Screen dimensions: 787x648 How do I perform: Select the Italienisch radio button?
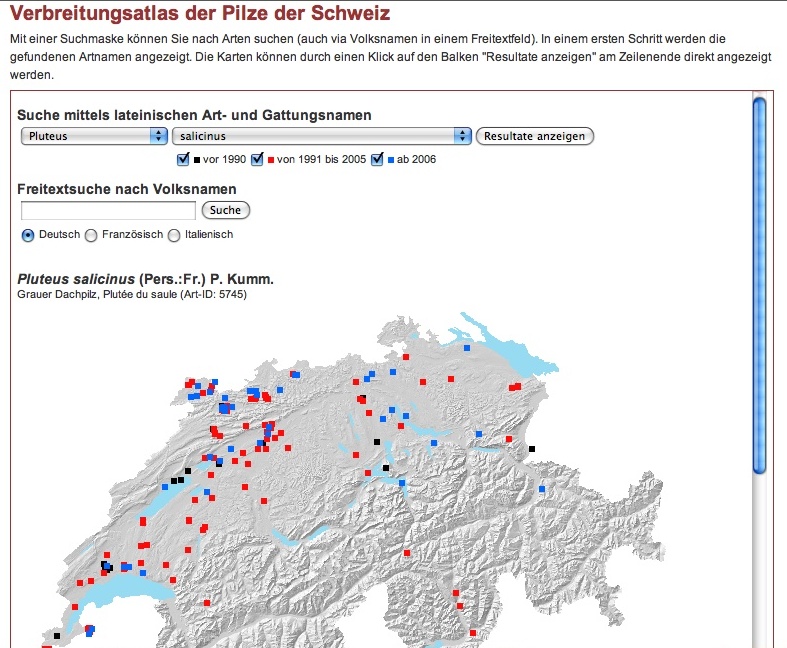174,235
